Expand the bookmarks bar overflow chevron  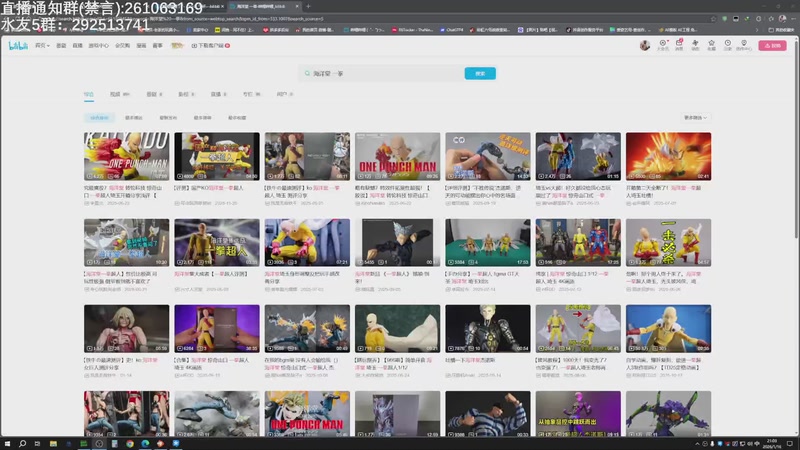[x=757, y=30]
